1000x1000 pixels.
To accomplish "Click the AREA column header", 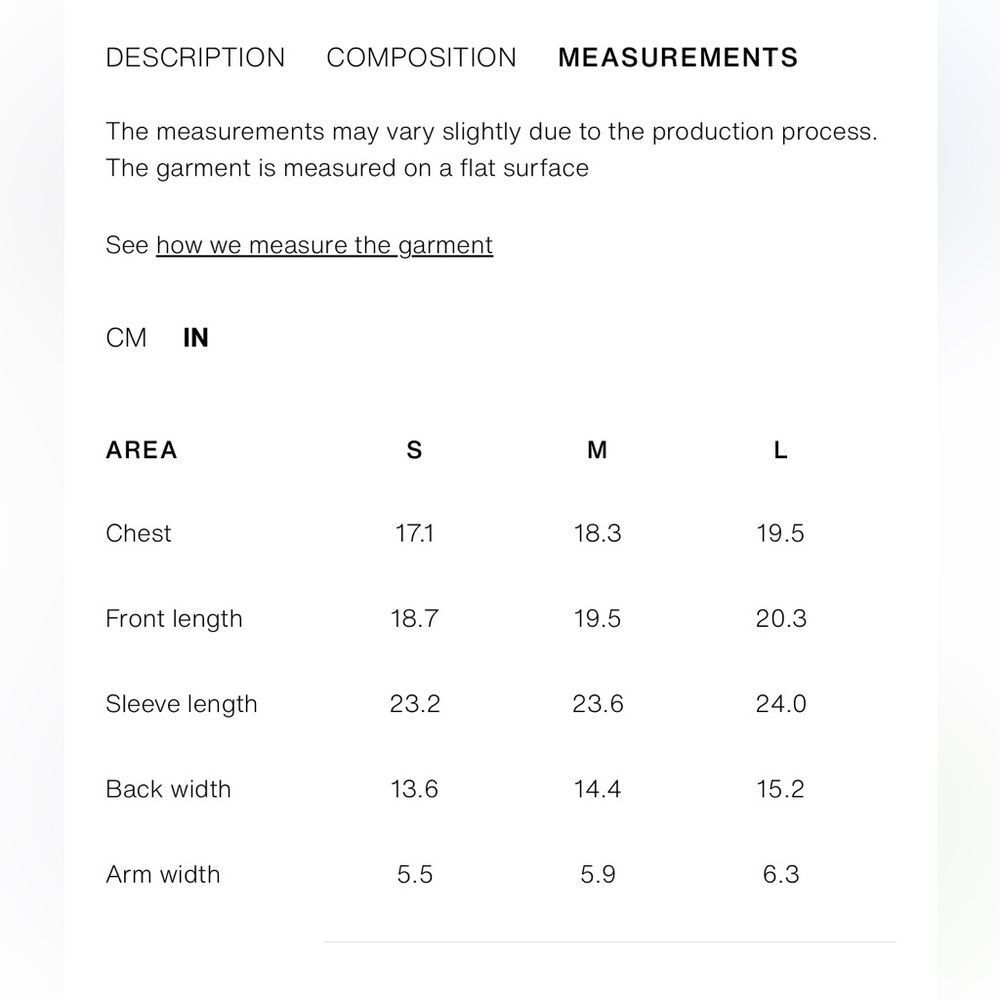I will click(142, 450).
